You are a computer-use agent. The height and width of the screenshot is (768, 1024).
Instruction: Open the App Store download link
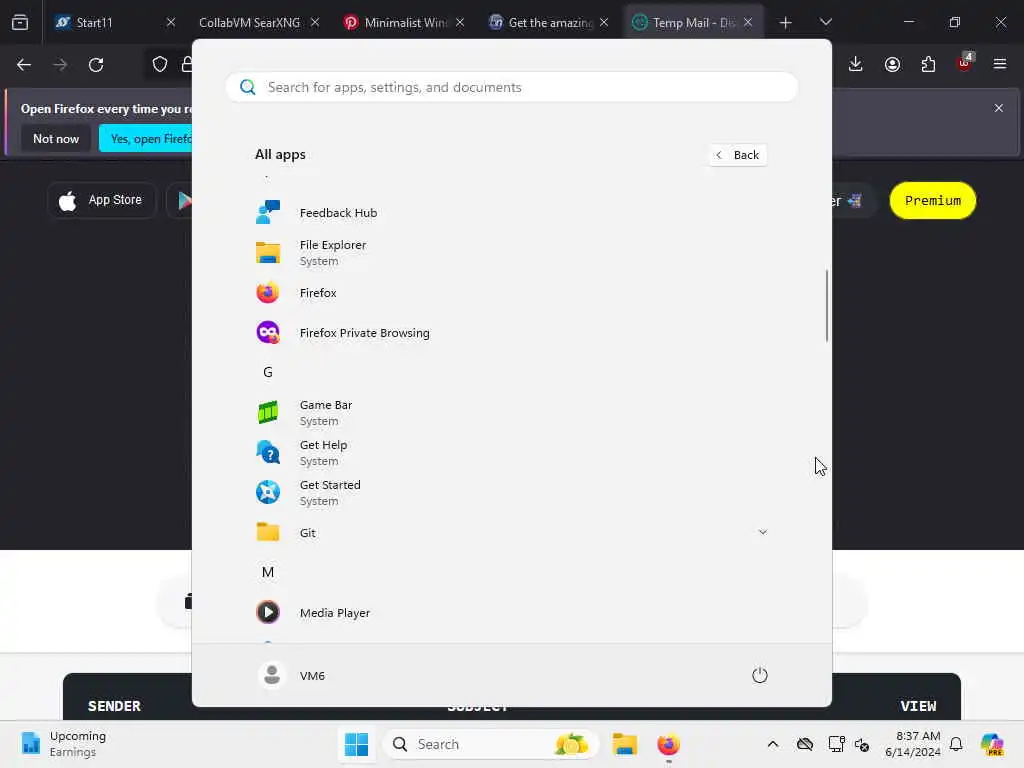tap(101, 200)
